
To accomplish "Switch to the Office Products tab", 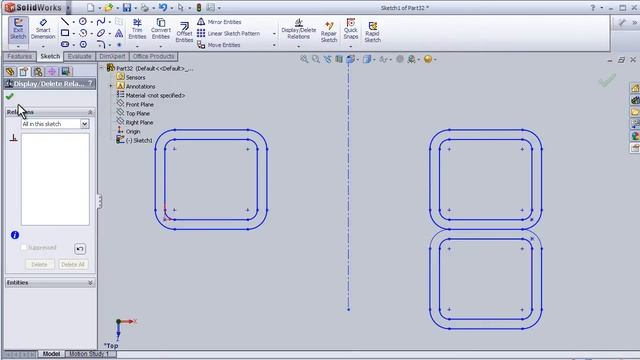I will pos(153,56).
